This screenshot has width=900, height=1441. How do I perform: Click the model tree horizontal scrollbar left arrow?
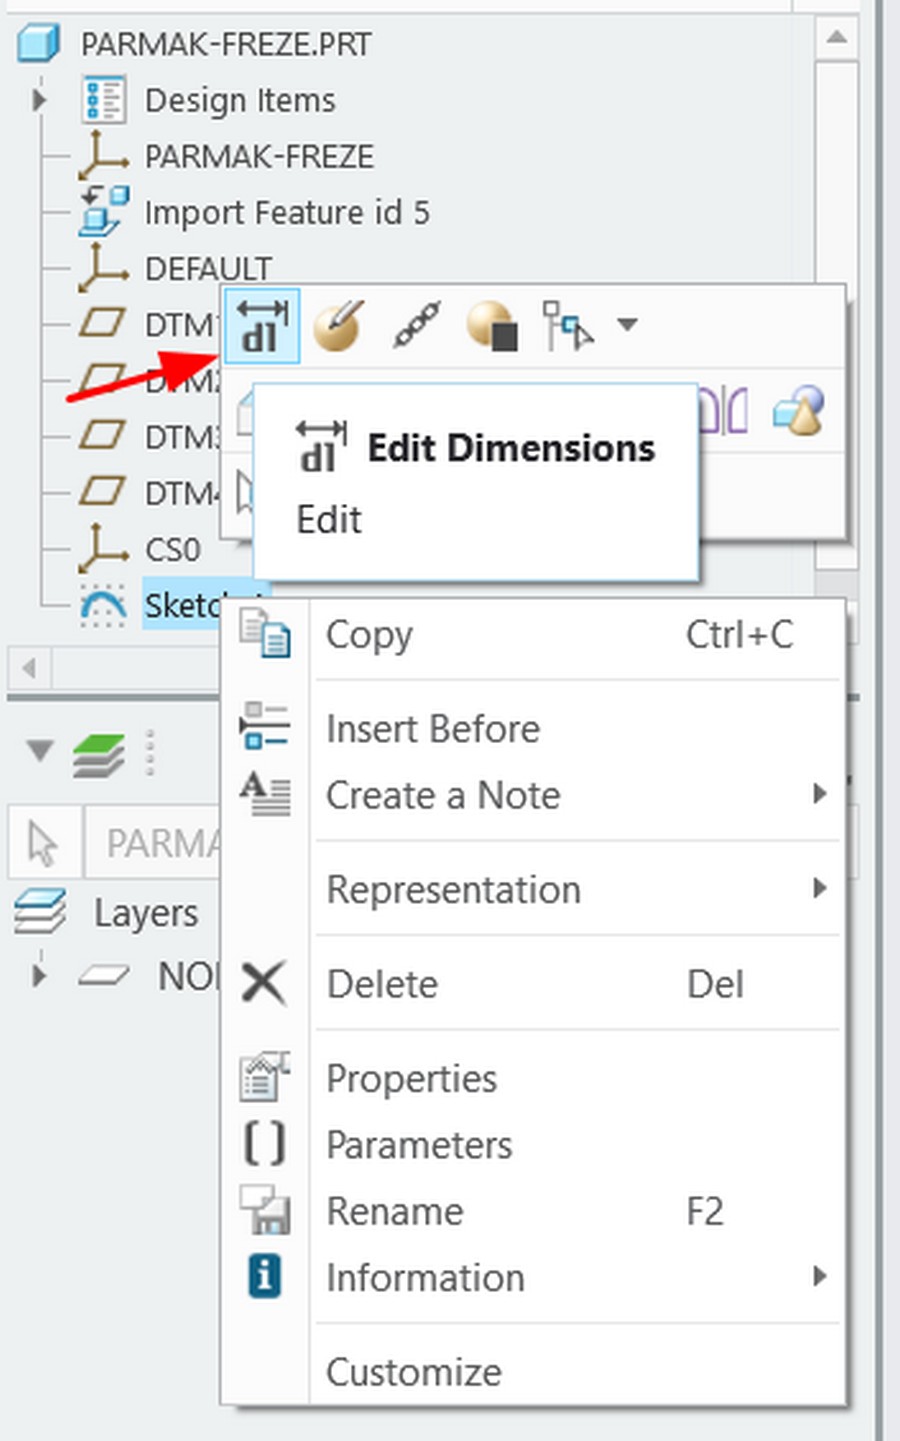28,667
